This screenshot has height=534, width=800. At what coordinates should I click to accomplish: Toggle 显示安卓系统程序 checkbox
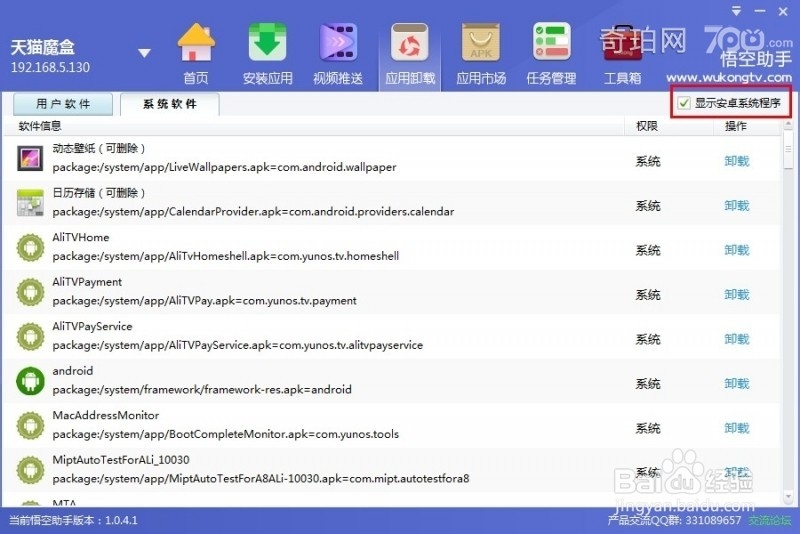click(684, 103)
